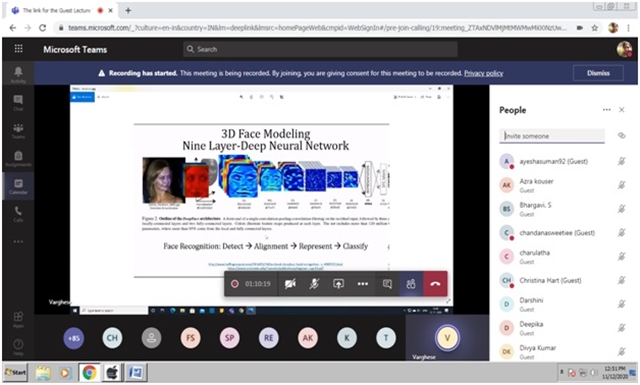Dismiss the recording notification banner
The width and height of the screenshot is (640, 385).
(x=598, y=73)
